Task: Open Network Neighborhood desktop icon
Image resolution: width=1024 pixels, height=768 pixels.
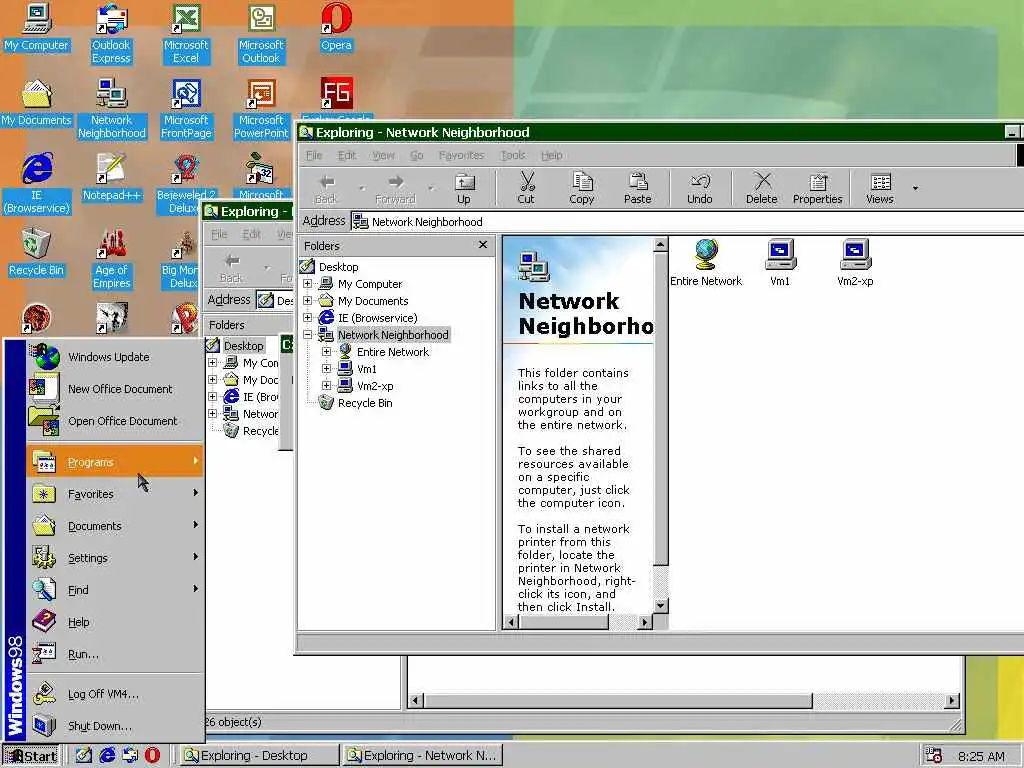Action: [x=112, y=108]
